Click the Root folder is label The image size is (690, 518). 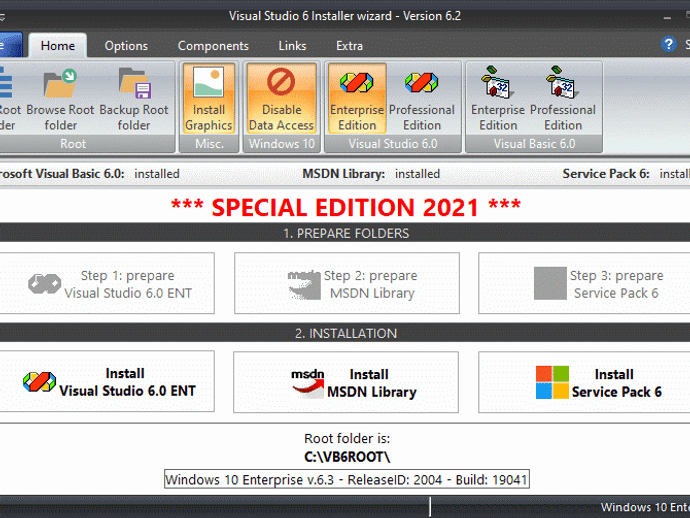(x=347, y=438)
